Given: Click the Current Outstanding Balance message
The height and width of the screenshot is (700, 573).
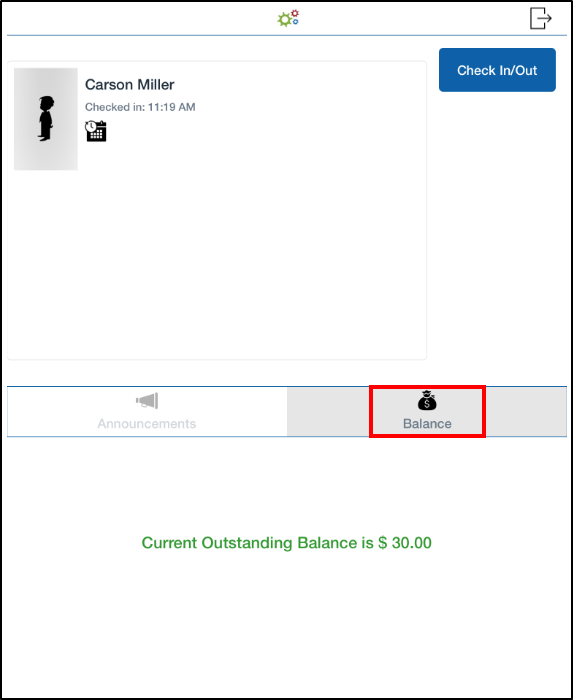Looking at the screenshot, I should click(286, 543).
